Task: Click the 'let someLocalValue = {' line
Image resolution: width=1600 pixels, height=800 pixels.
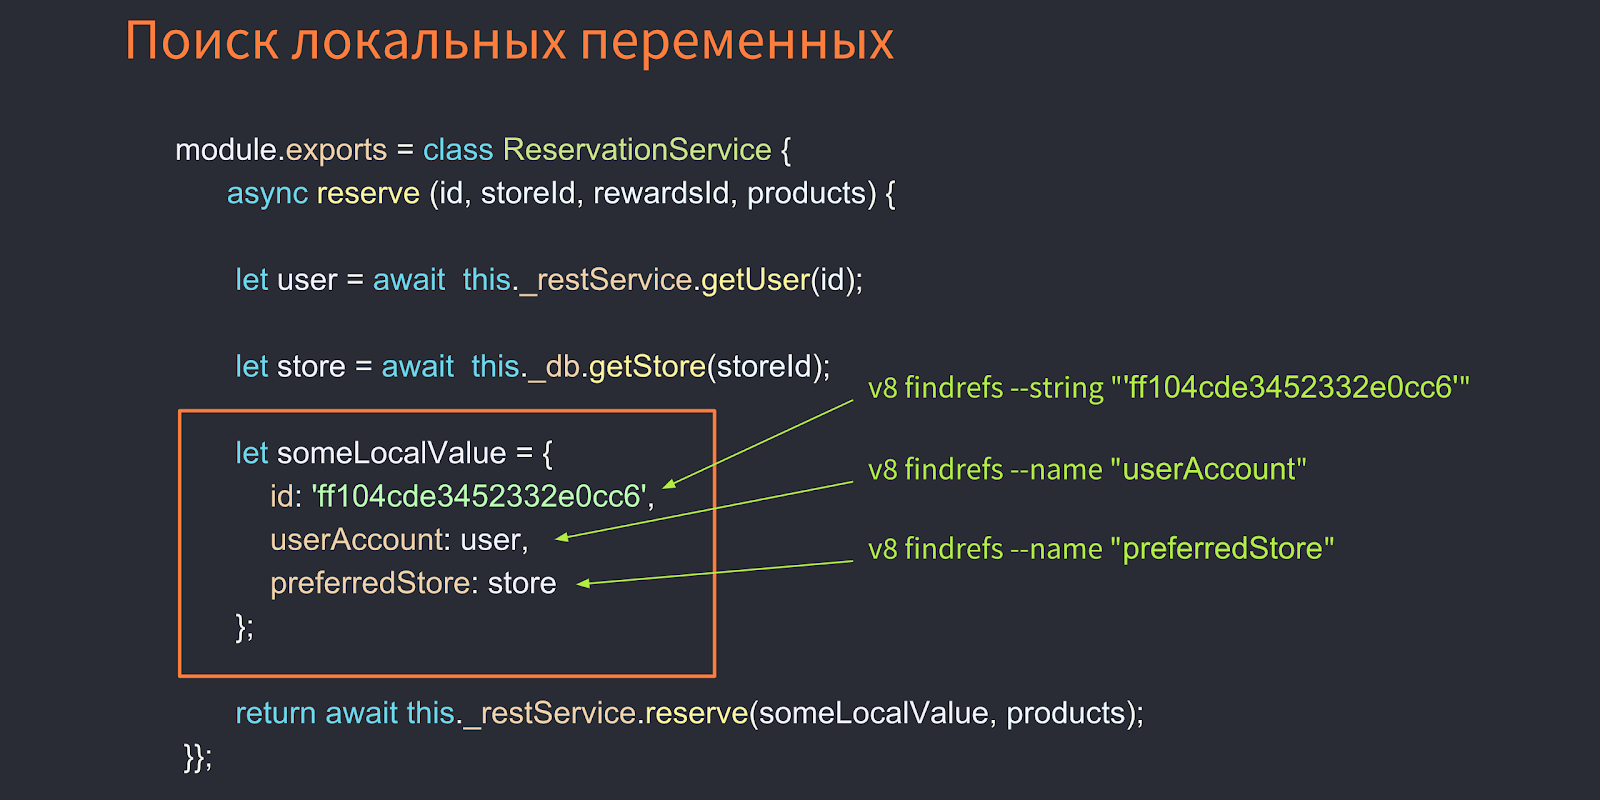Action: click(x=394, y=453)
